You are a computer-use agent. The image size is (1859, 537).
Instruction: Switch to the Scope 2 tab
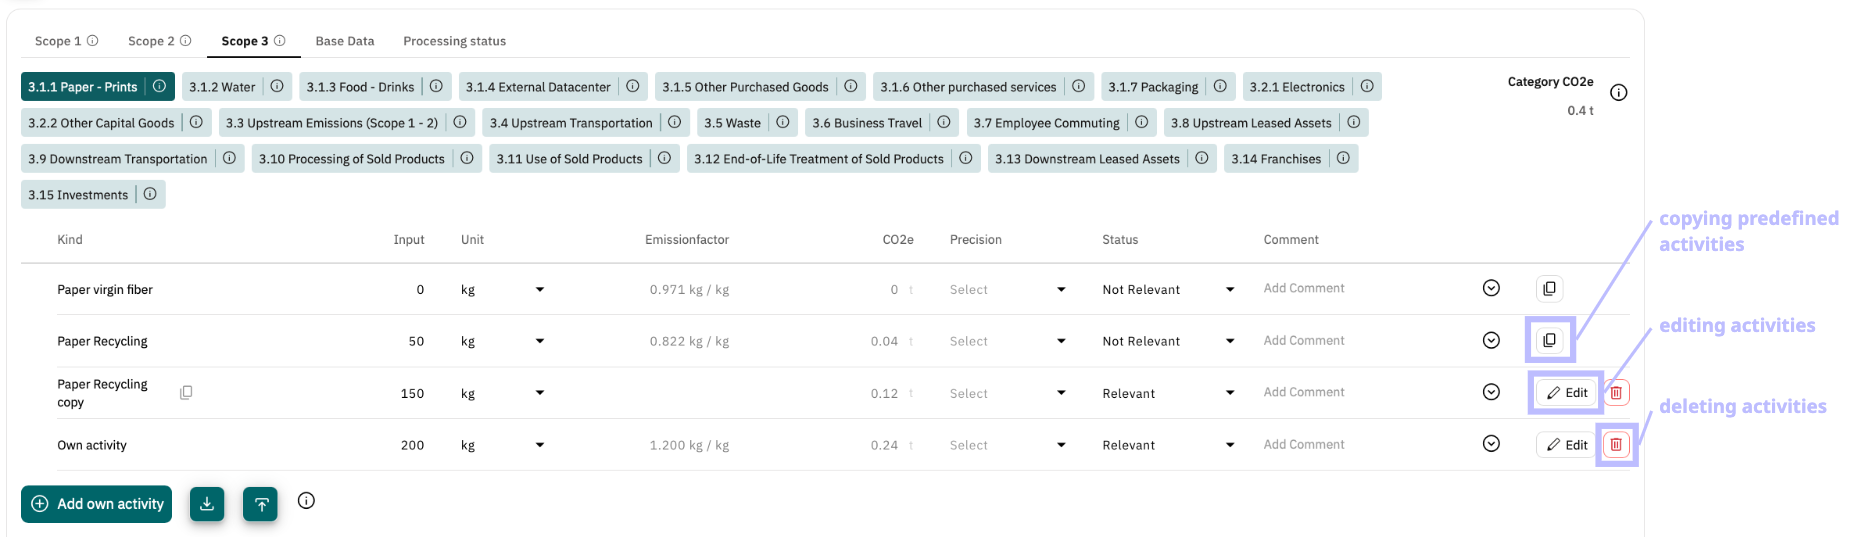pos(151,41)
